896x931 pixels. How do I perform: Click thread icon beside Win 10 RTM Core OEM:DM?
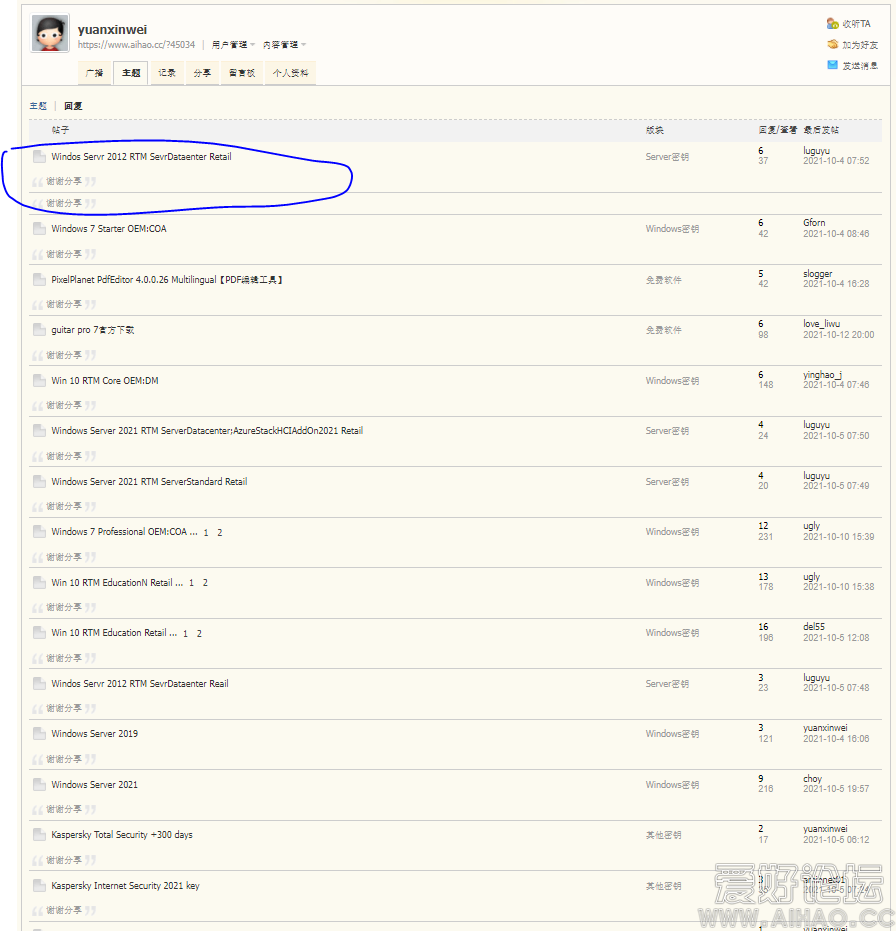pyautogui.click(x=39, y=381)
